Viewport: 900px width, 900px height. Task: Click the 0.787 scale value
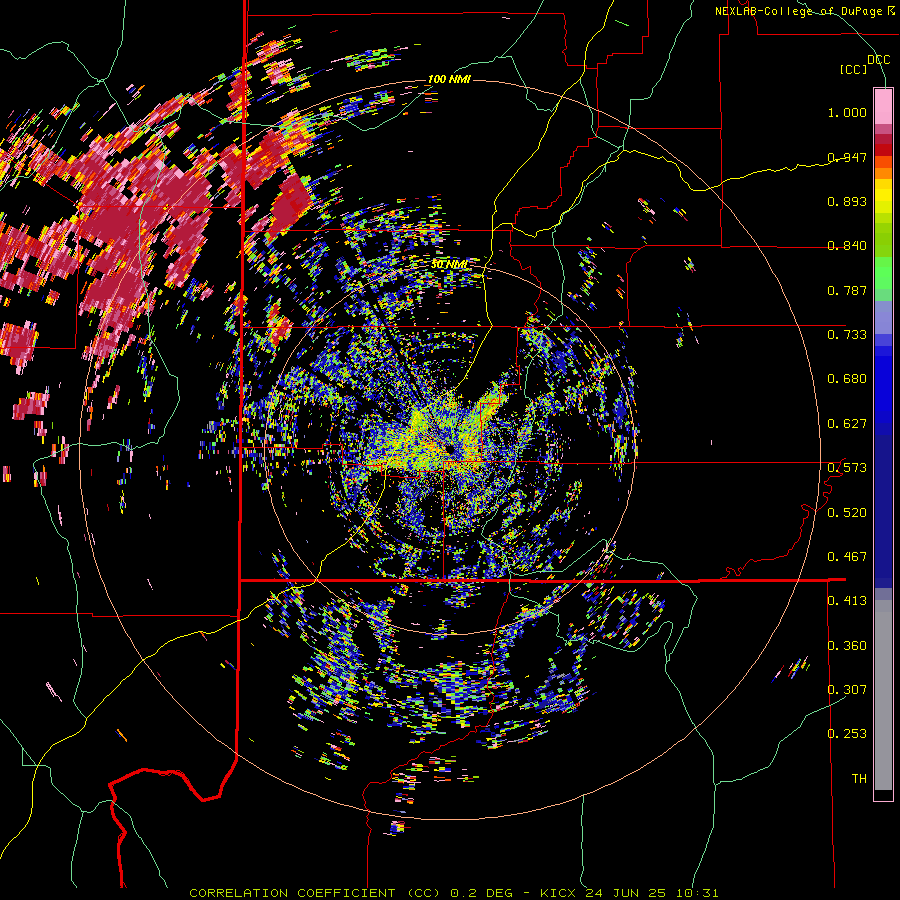[x=847, y=290]
